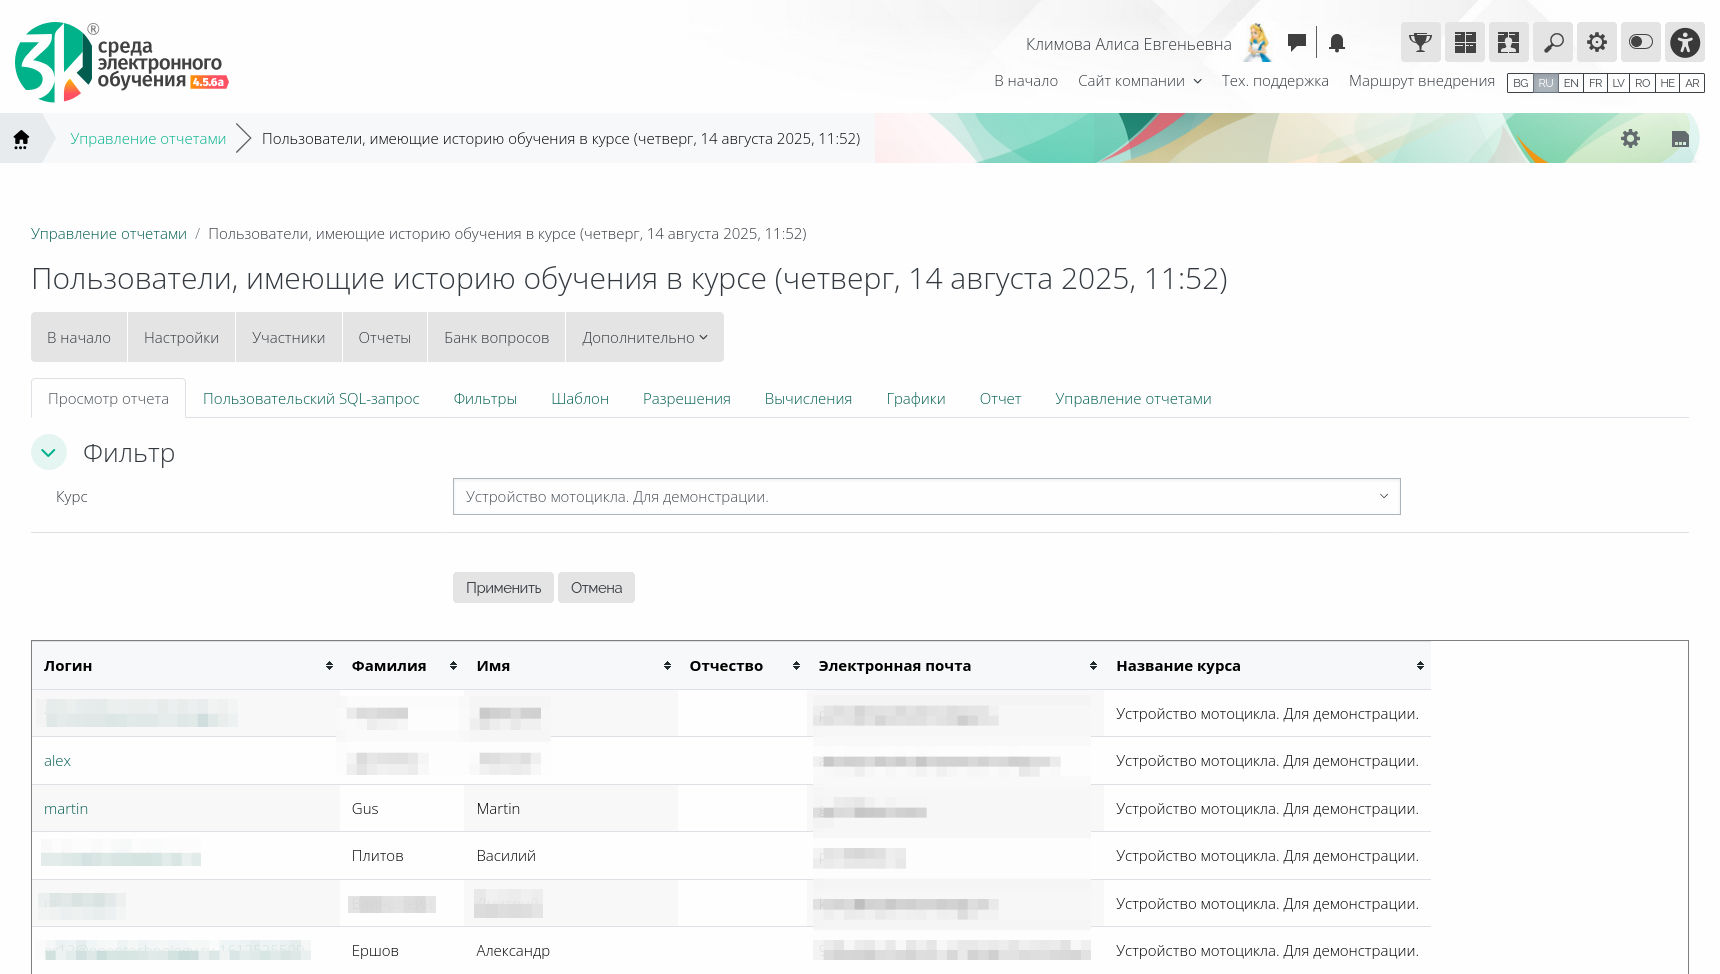1720x974 pixels.
Task: Sort by Электронная почта column arrows
Action: [x=1093, y=666]
